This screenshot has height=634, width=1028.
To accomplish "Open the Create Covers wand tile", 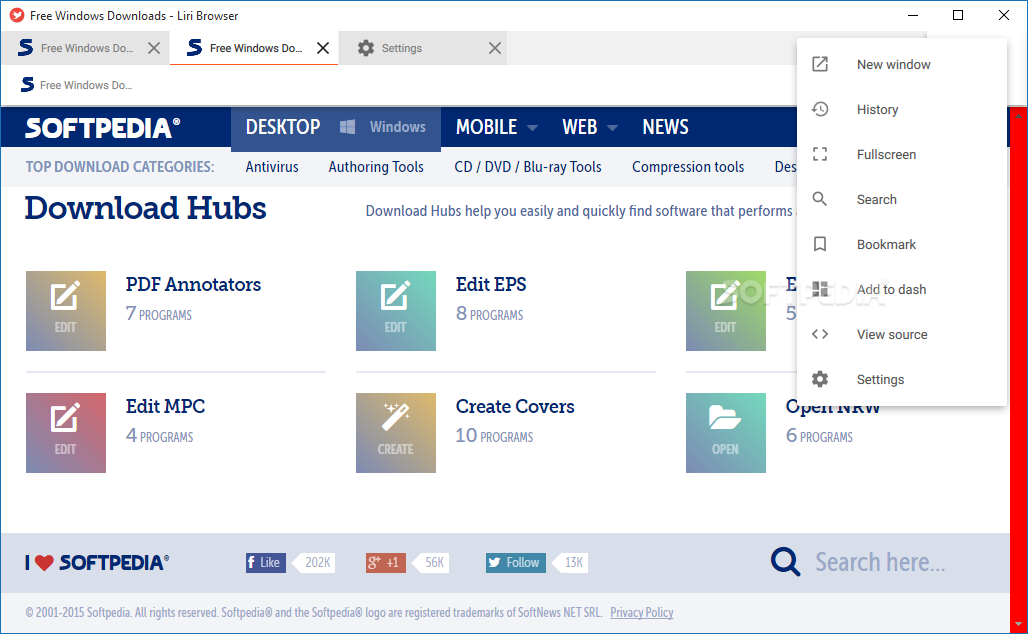I will 396,433.
